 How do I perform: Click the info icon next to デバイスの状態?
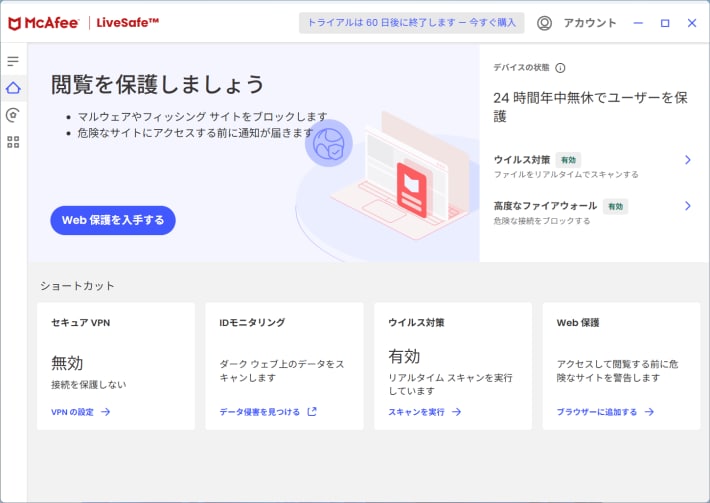coord(560,68)
